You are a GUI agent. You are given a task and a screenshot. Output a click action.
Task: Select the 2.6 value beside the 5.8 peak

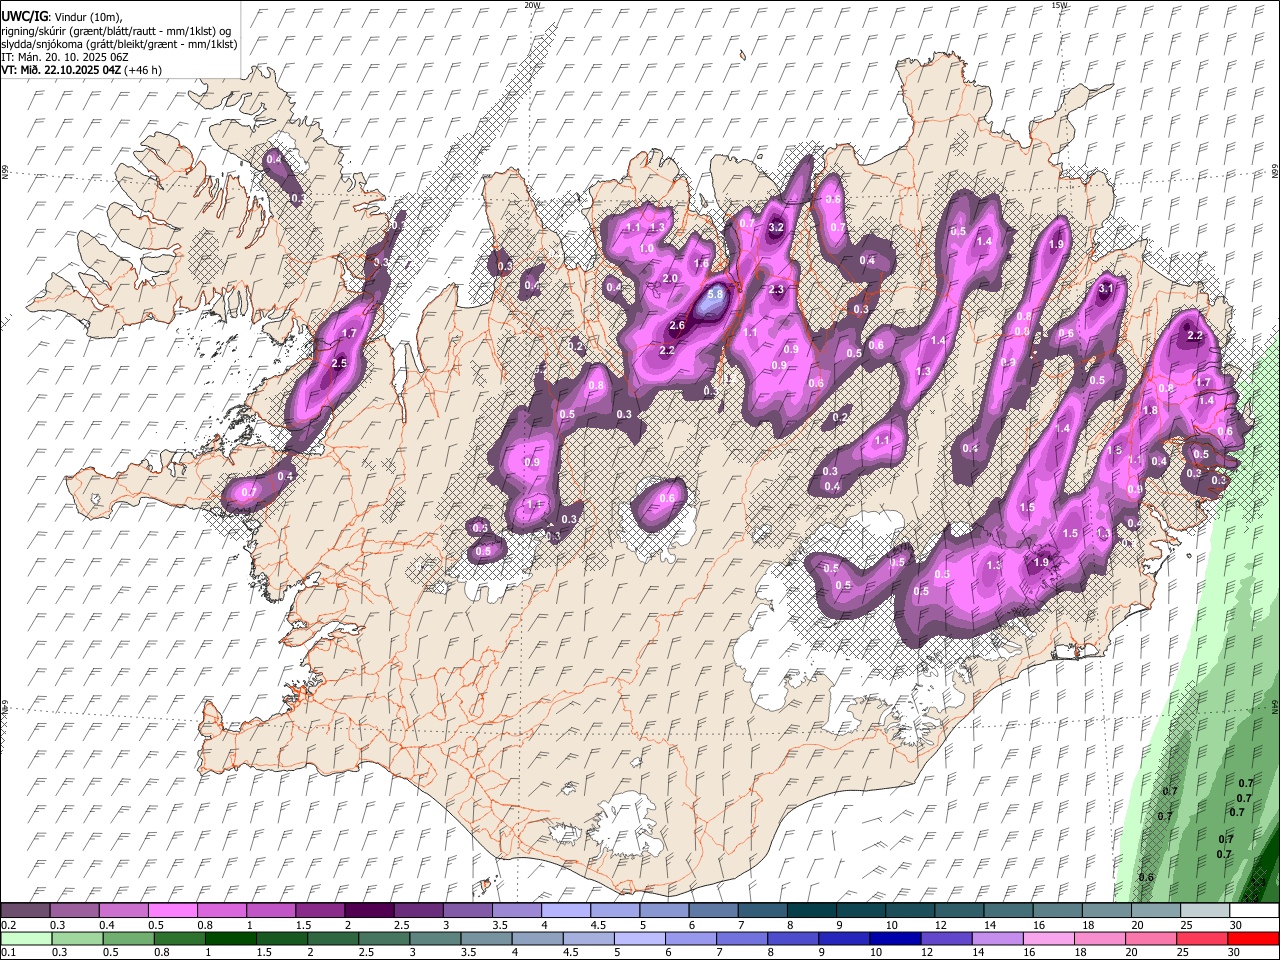677,326
